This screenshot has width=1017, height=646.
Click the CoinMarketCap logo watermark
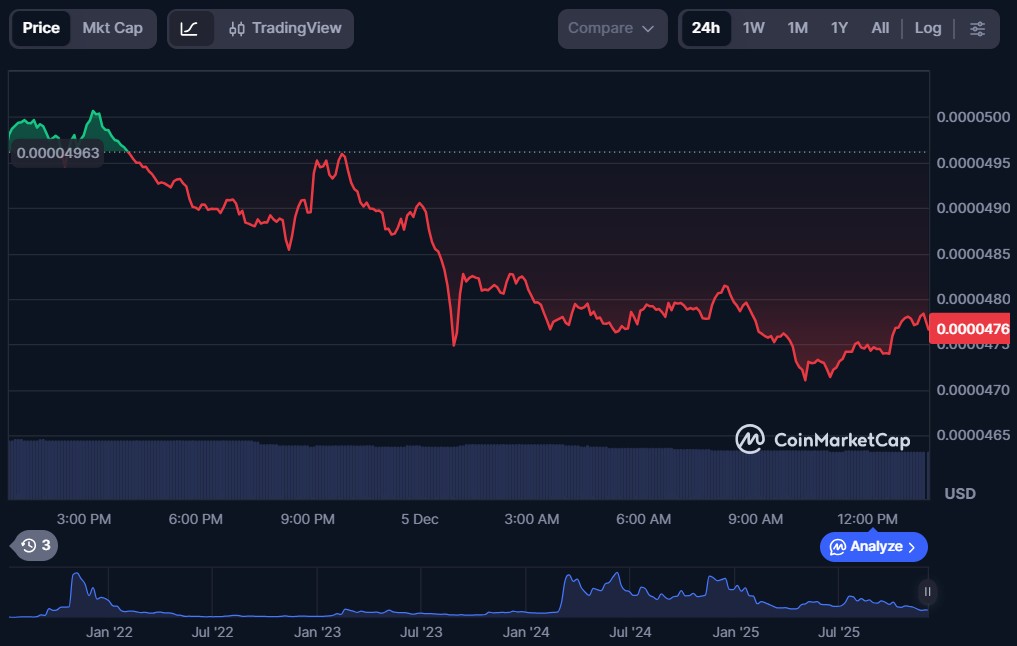point(822,439)
